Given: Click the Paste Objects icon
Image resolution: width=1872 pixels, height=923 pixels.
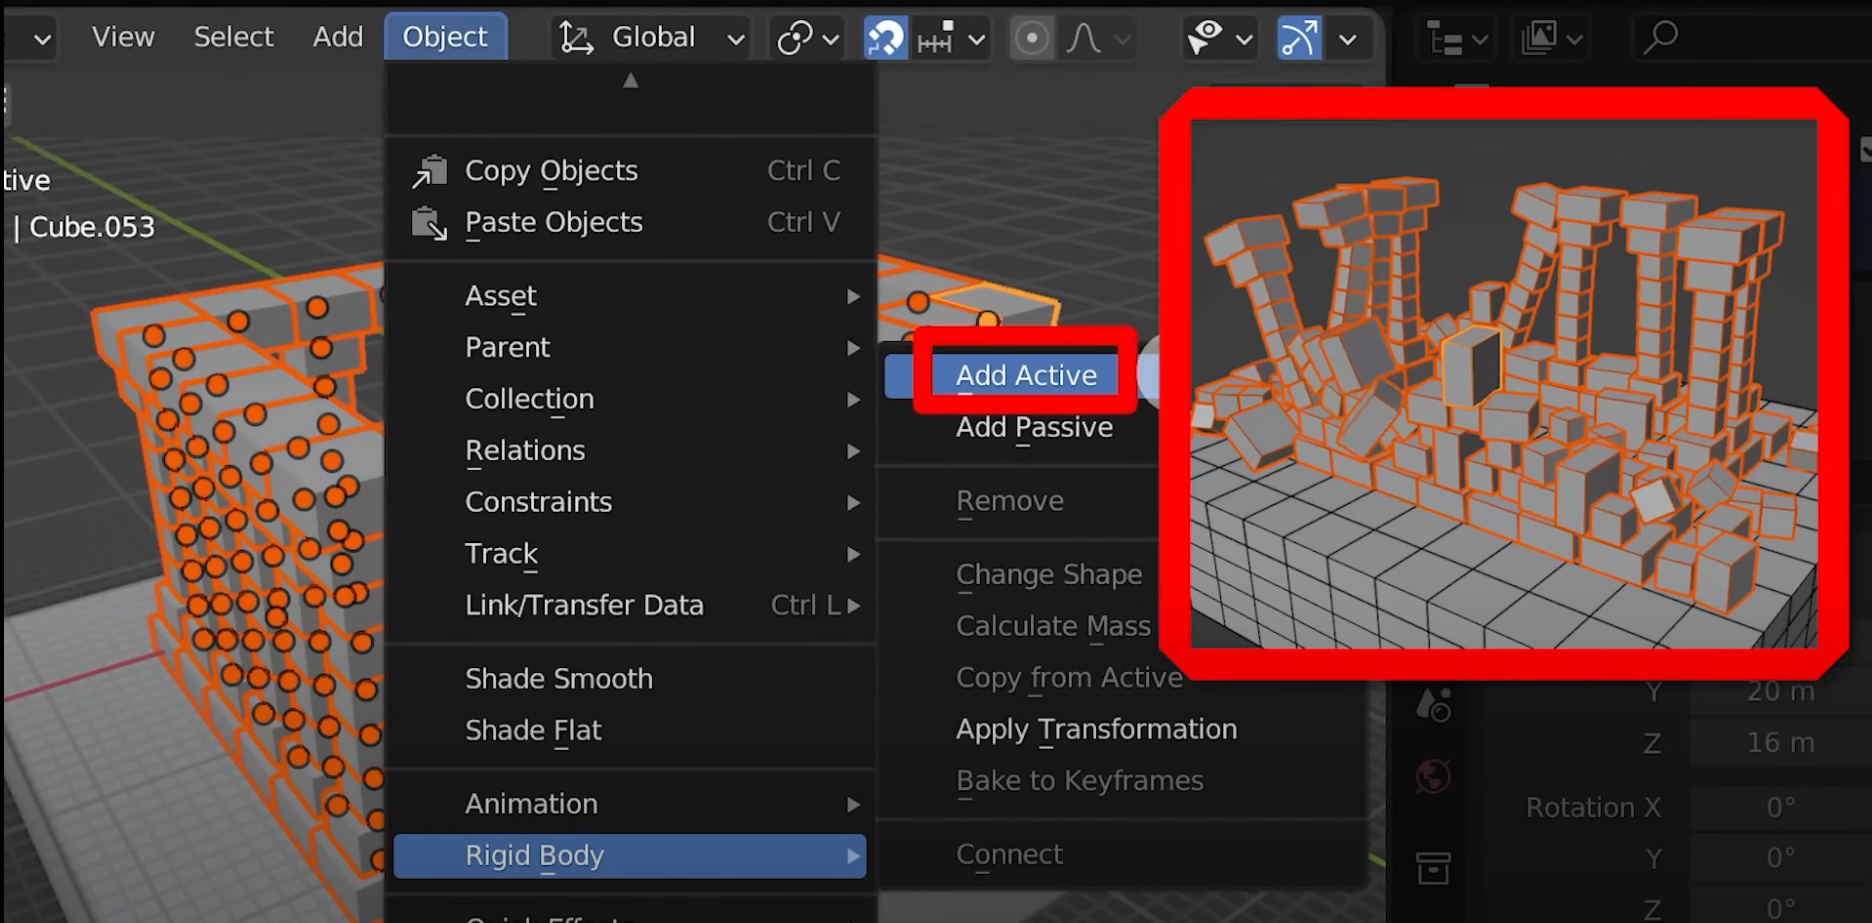Looking at the screenshot, I should click(429, 223).
